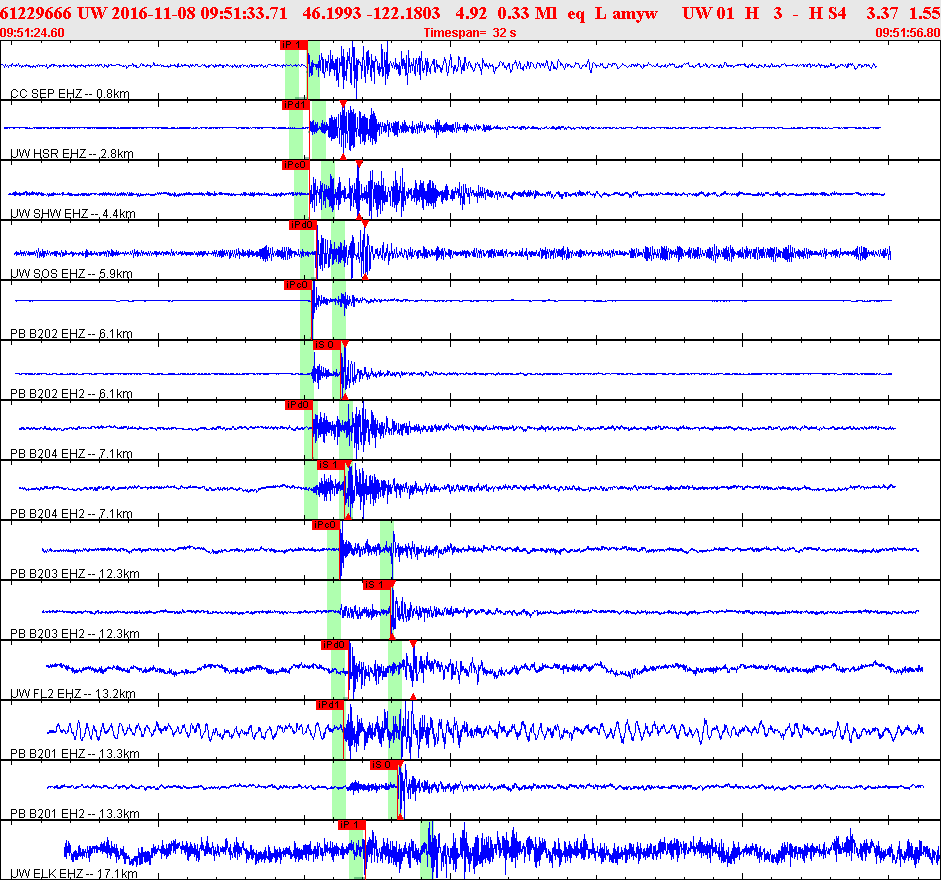
Task: Click the label PB B203 EHZ -- 12.3km
Action: tap(75, 574)
